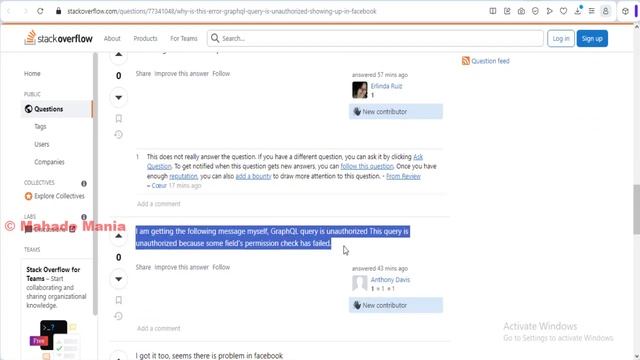Select Questions in the sidebar
The image size is (640, 360).
click(57, 109)
